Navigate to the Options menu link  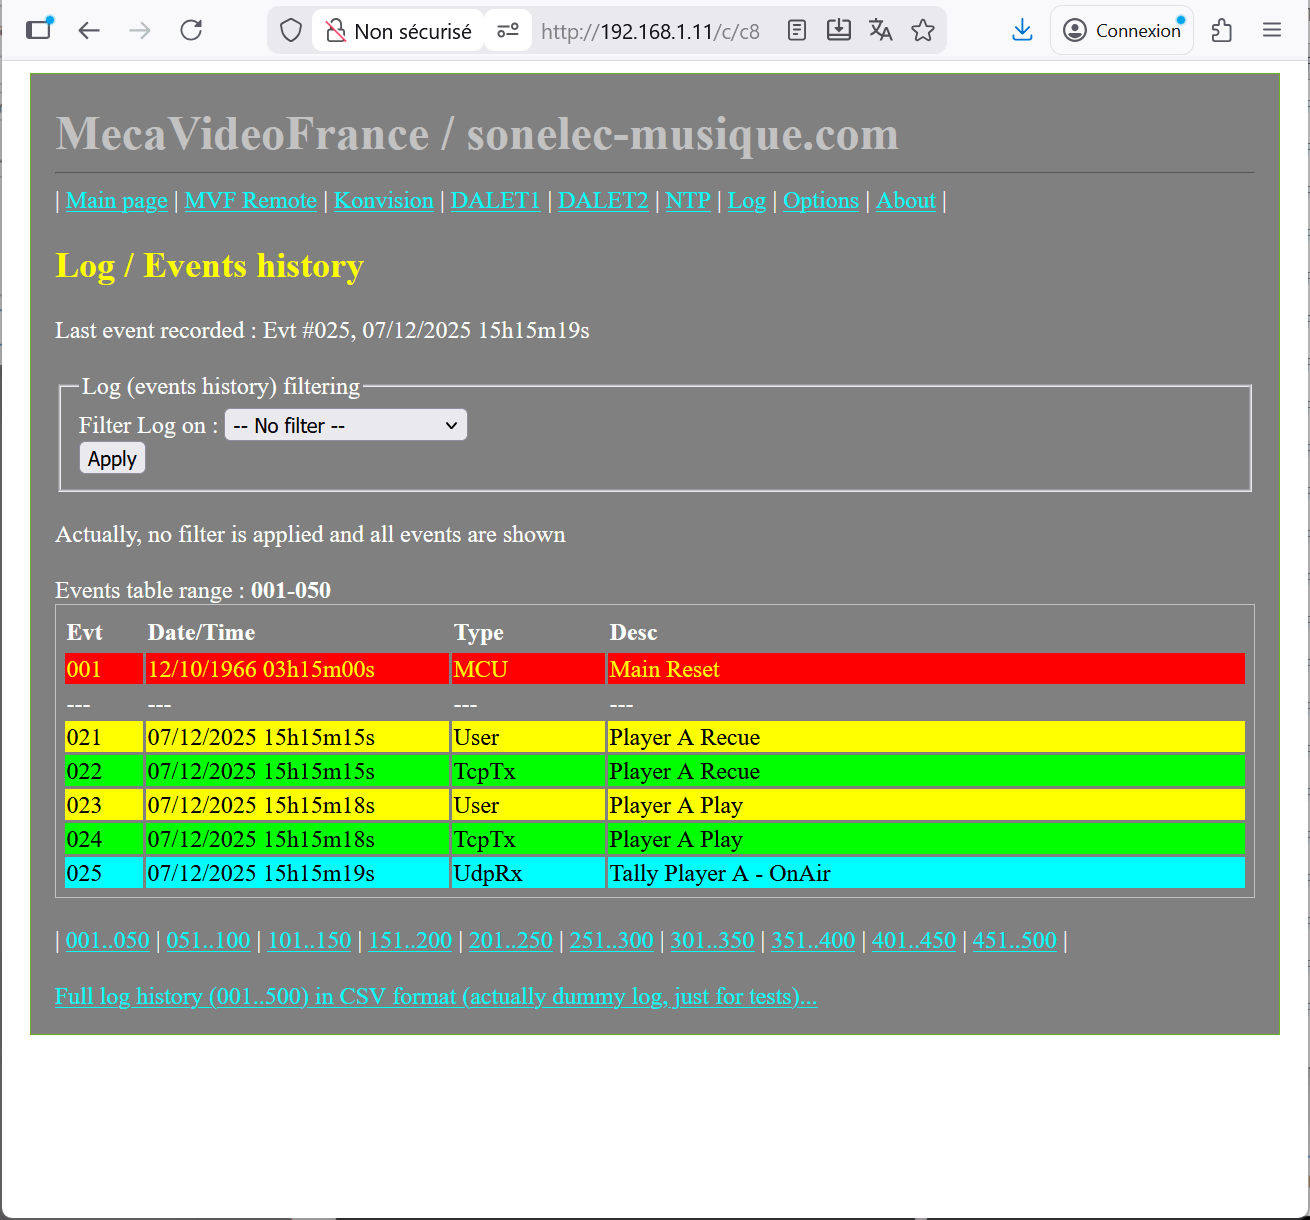[820, 201]
